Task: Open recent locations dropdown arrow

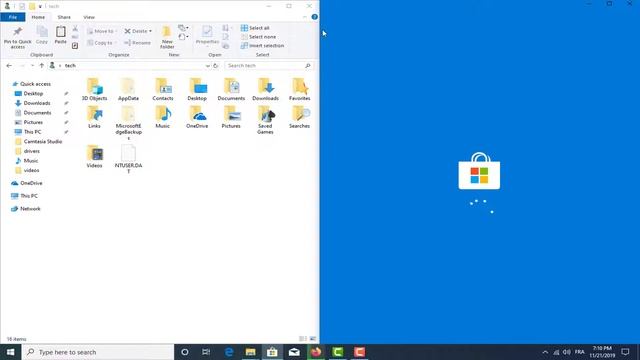Action: coord(32,65)
